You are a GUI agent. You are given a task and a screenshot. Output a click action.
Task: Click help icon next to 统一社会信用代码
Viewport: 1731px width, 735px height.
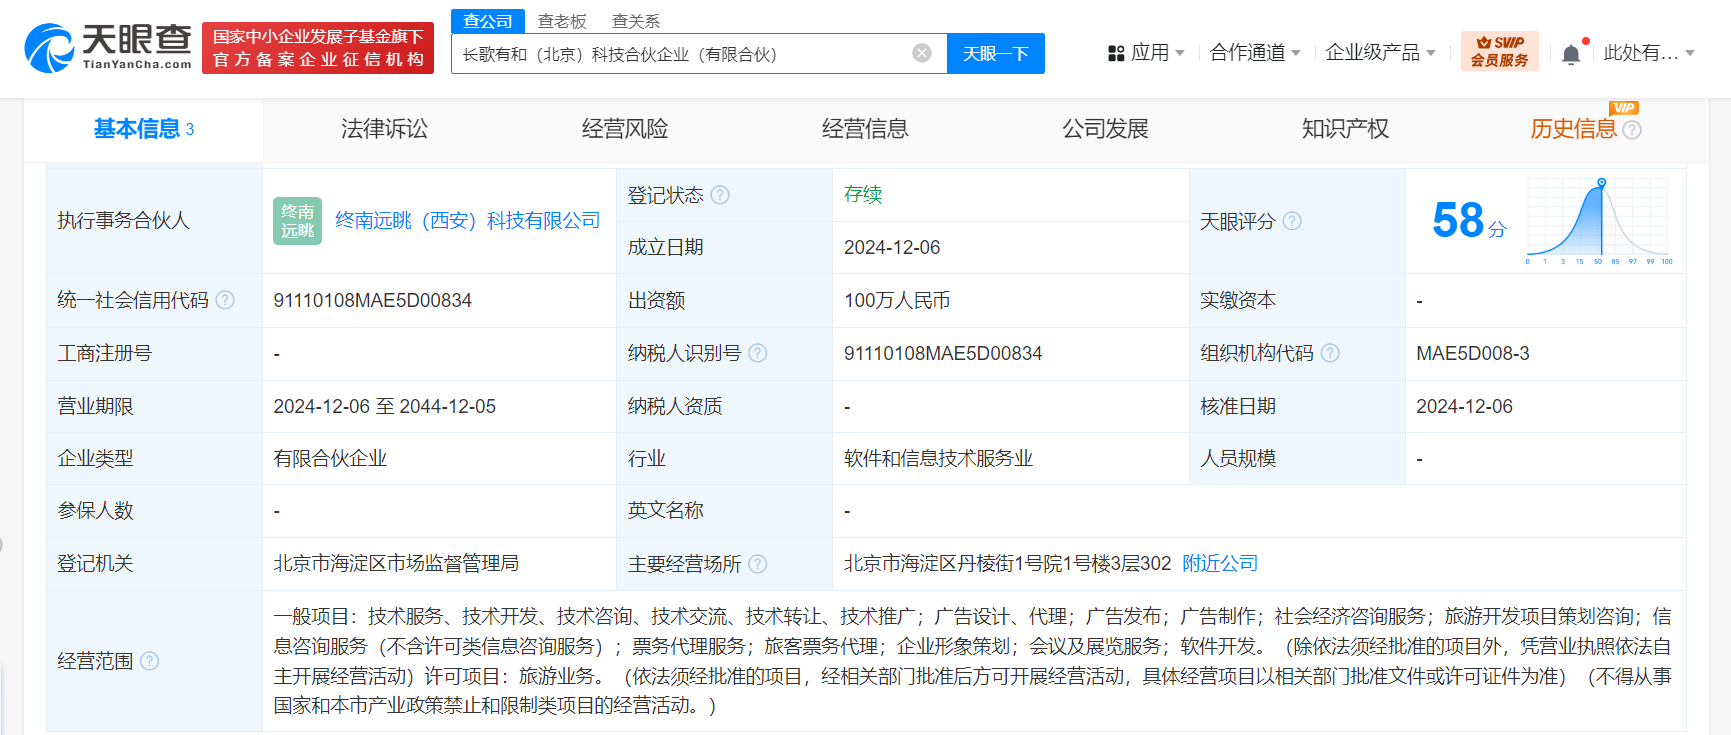pos(225,300)
